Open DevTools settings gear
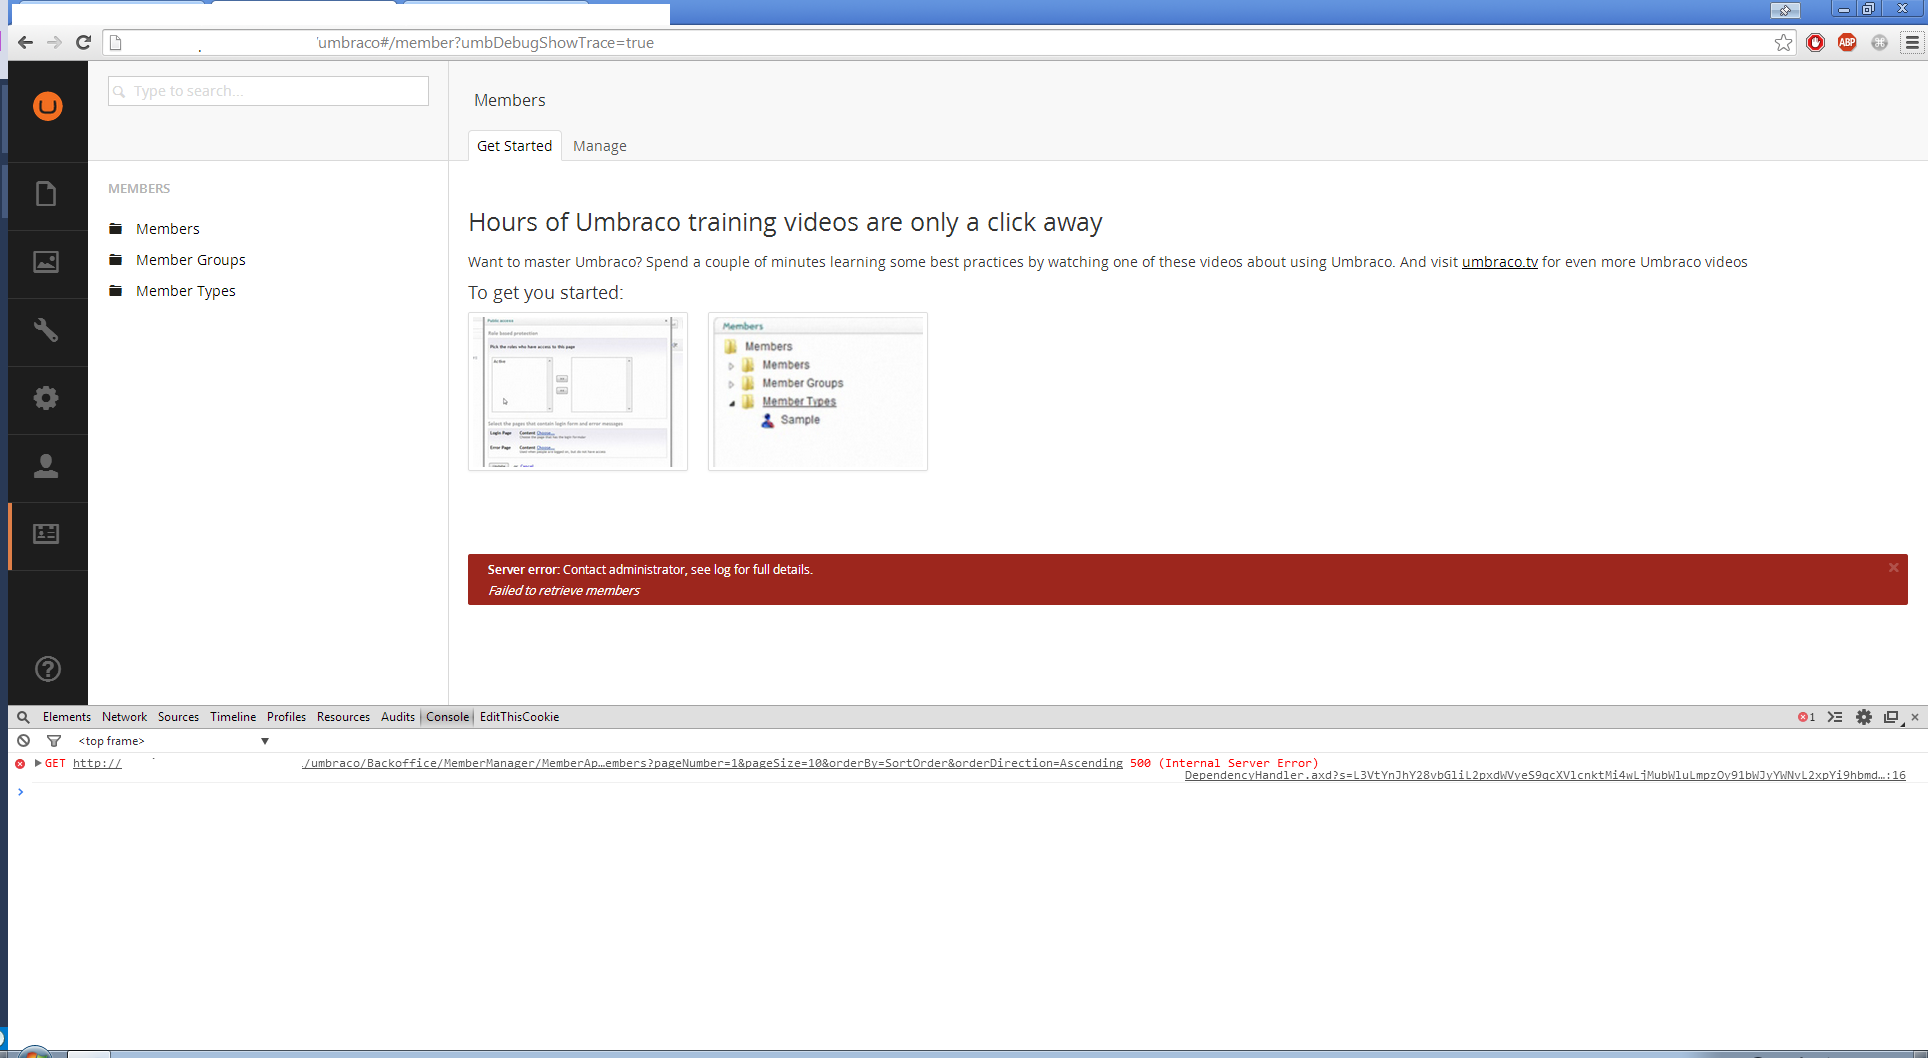The width and height of the screenshot is (1928, 1058). click(x=1864, y=717)
